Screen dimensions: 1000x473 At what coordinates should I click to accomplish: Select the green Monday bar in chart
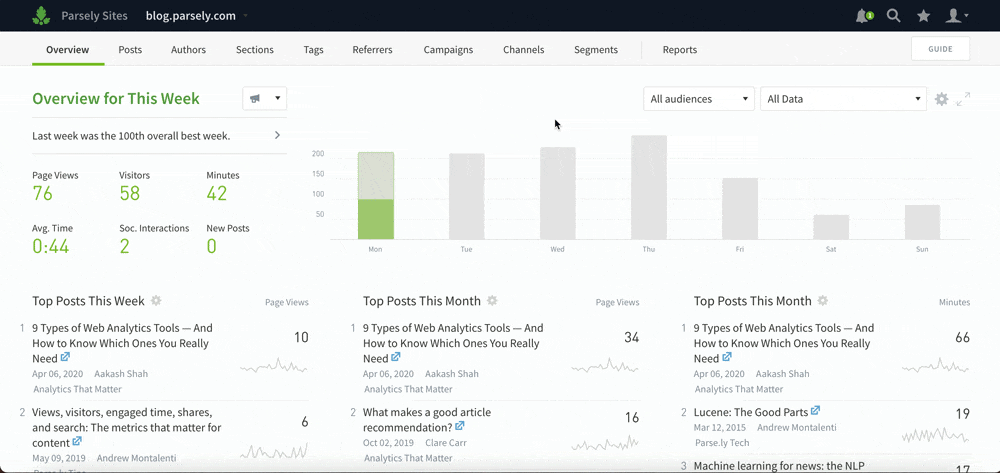click(x=375, y=219)
